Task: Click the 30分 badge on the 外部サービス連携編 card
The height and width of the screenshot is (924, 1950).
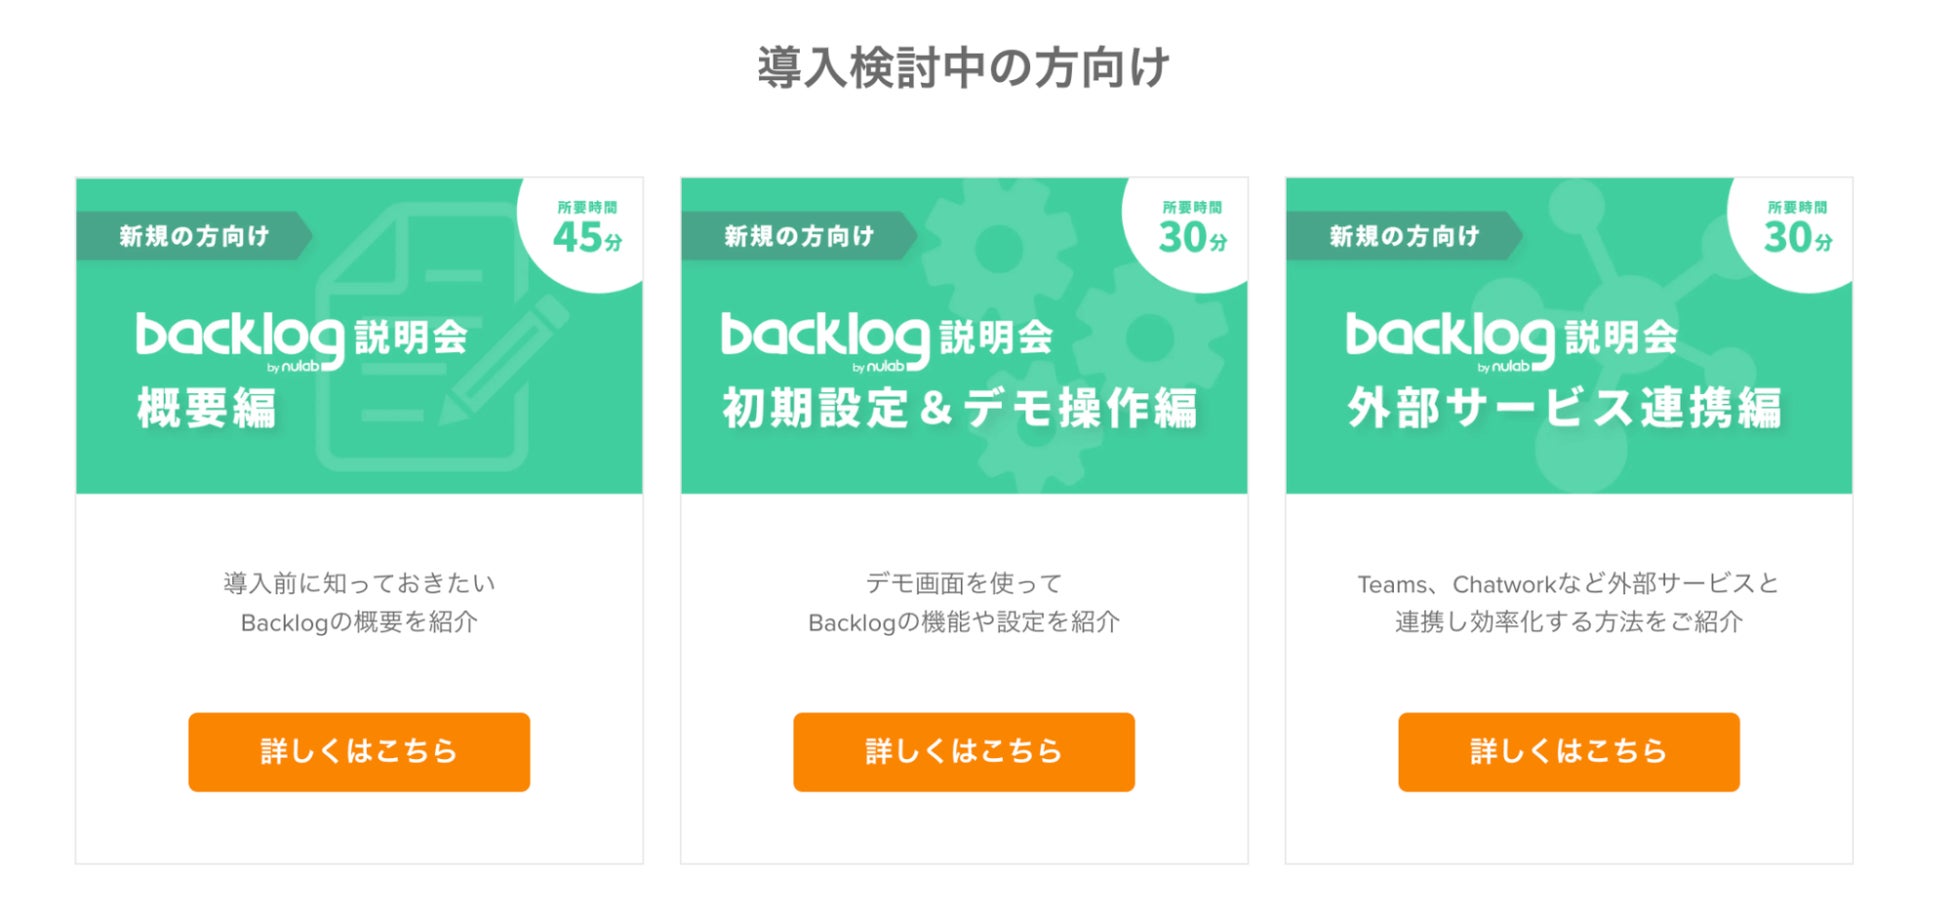Action: click(x=1797, y=230)
